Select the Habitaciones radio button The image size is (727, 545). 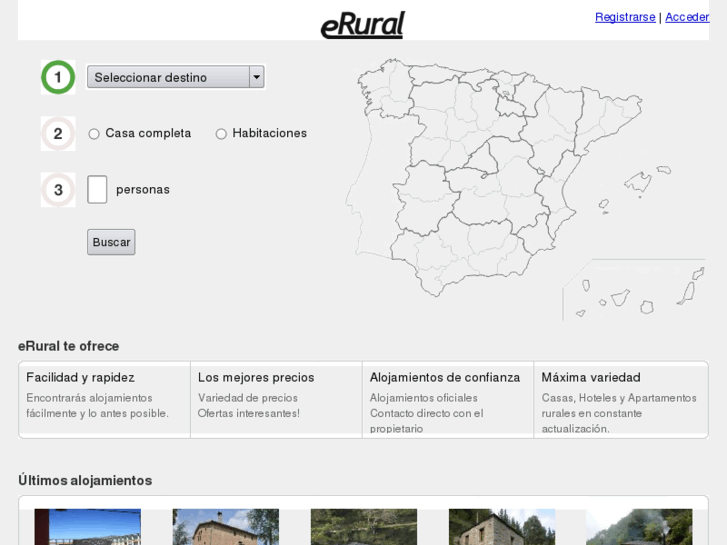(221, 134)
